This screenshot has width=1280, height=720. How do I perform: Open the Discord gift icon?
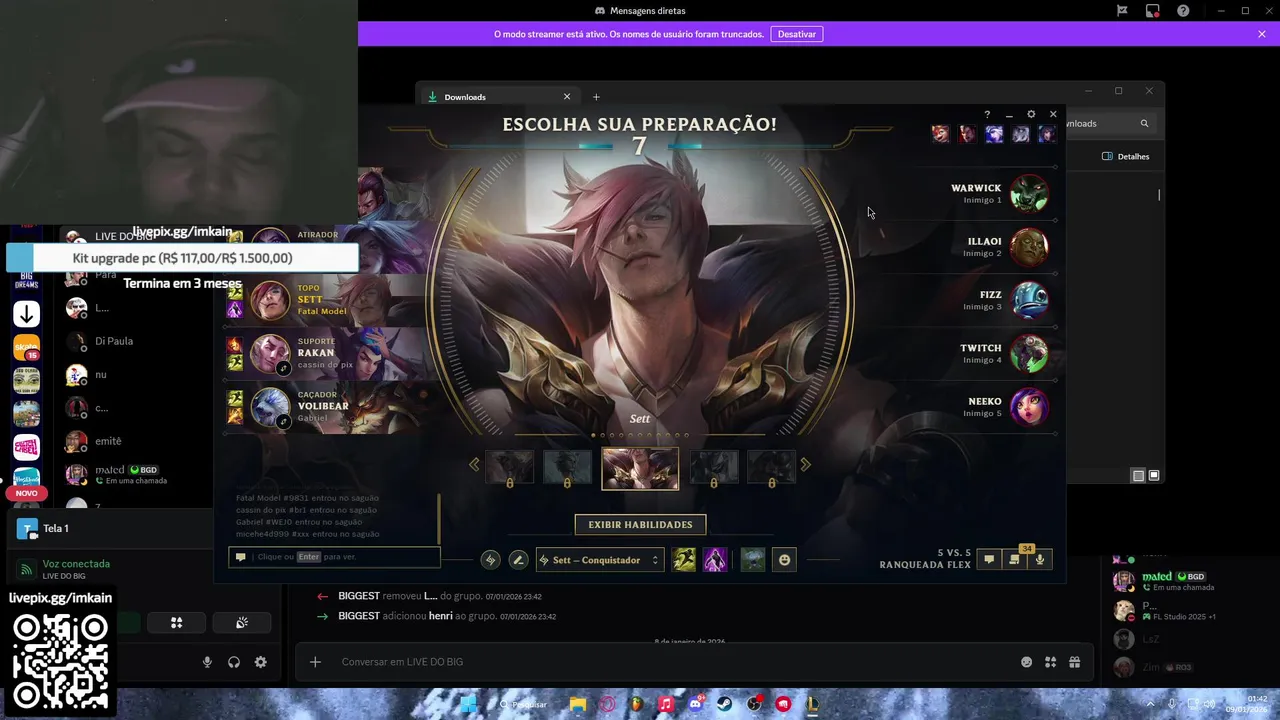pos(1075,662)
